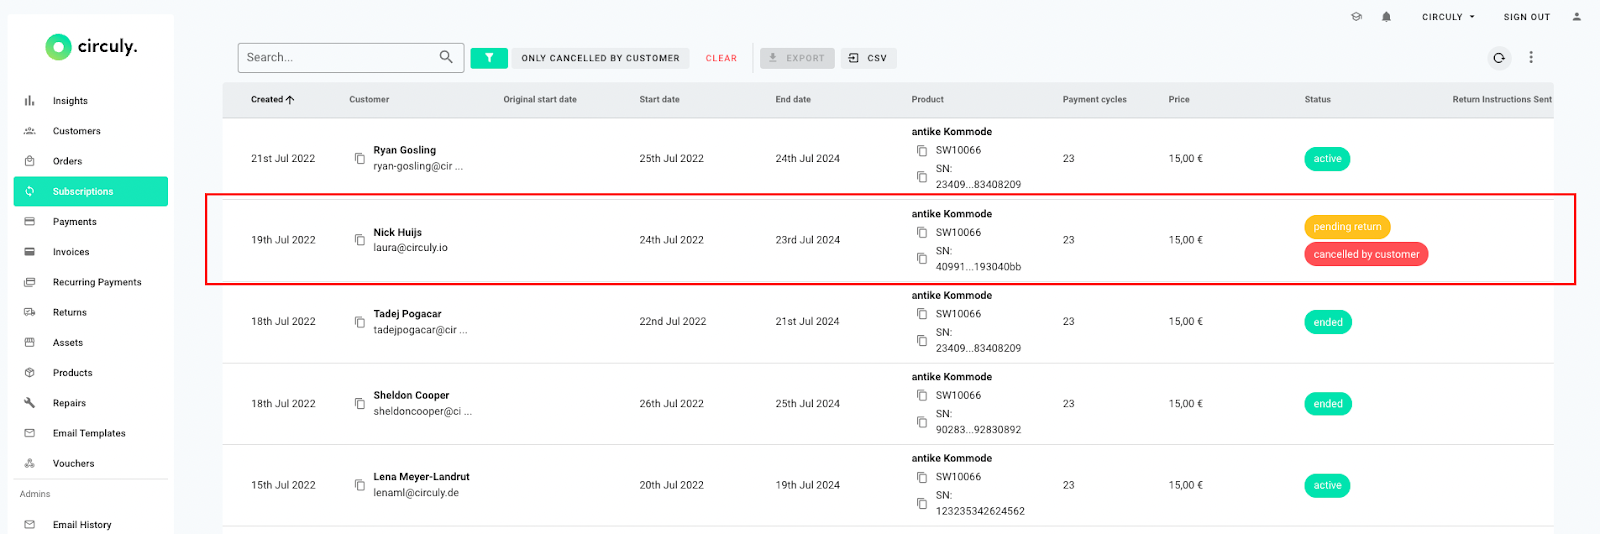Sort by Created column header
Image resolution: width=1600 pixels, height=534 pixels.
tap(272, 100)
